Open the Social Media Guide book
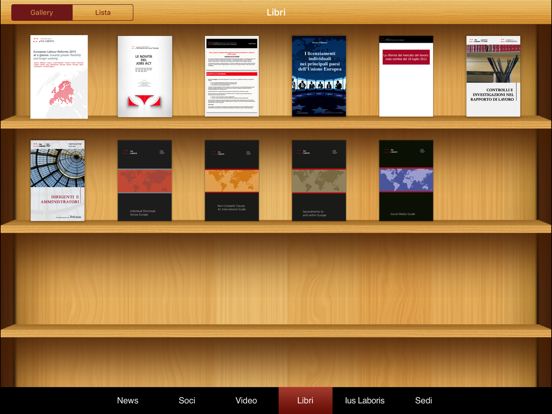 click(406, 181)
